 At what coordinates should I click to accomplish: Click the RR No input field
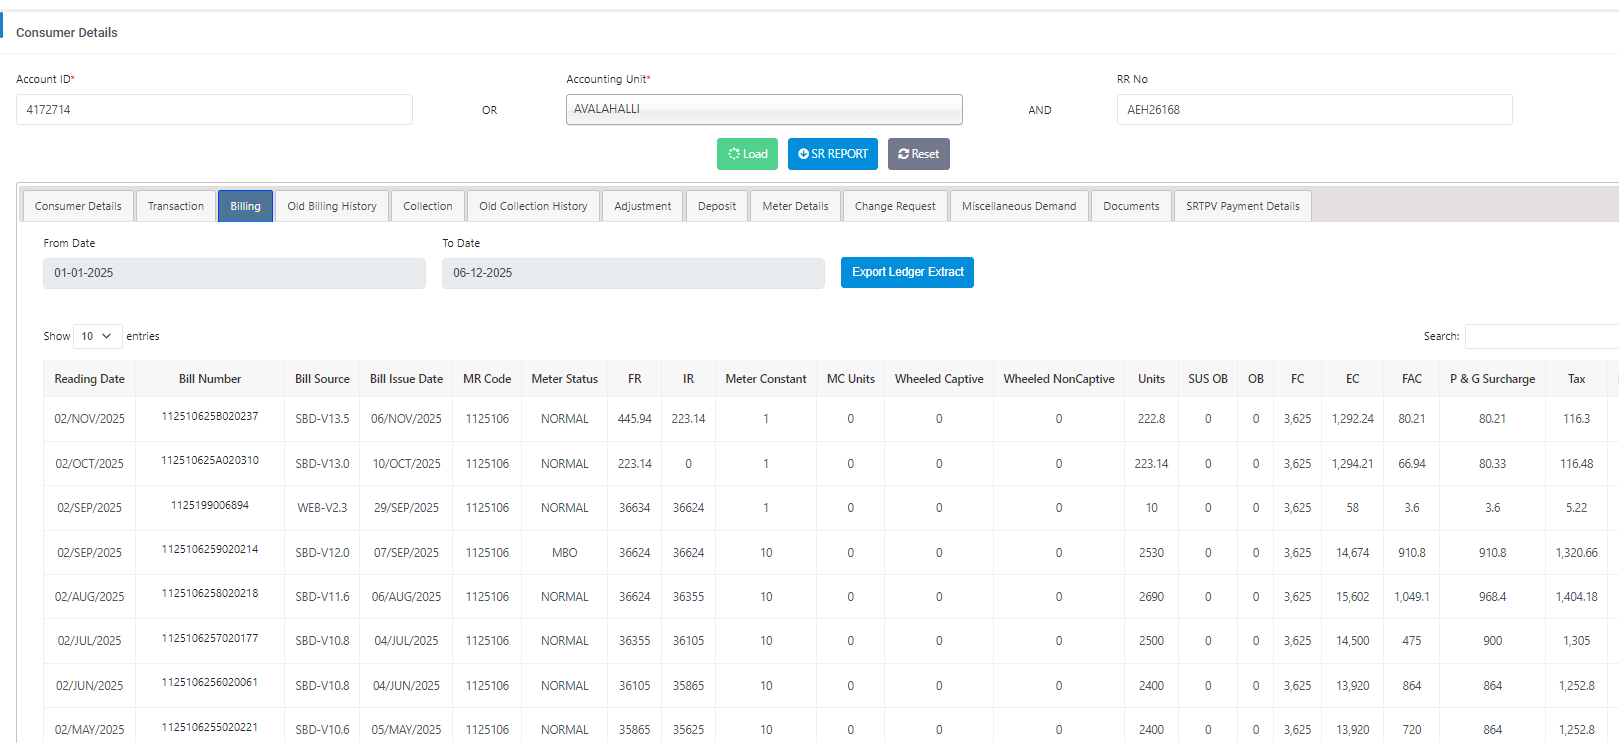tap(1313, 110)
